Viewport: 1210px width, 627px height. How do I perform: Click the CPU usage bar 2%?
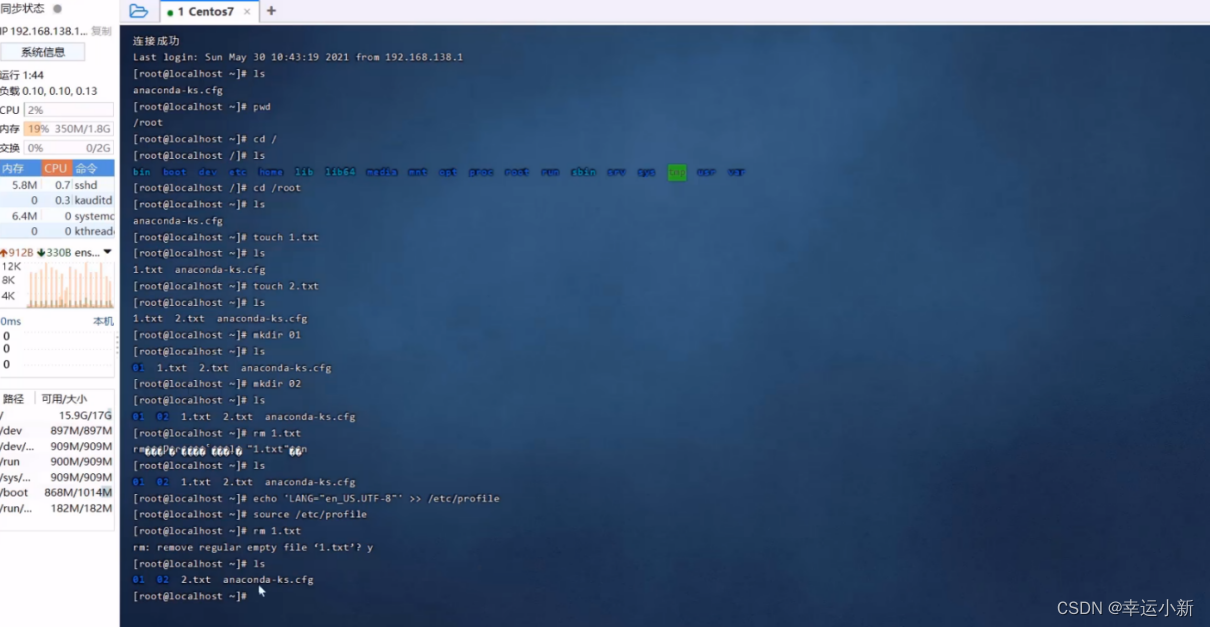tap(68, 110)
